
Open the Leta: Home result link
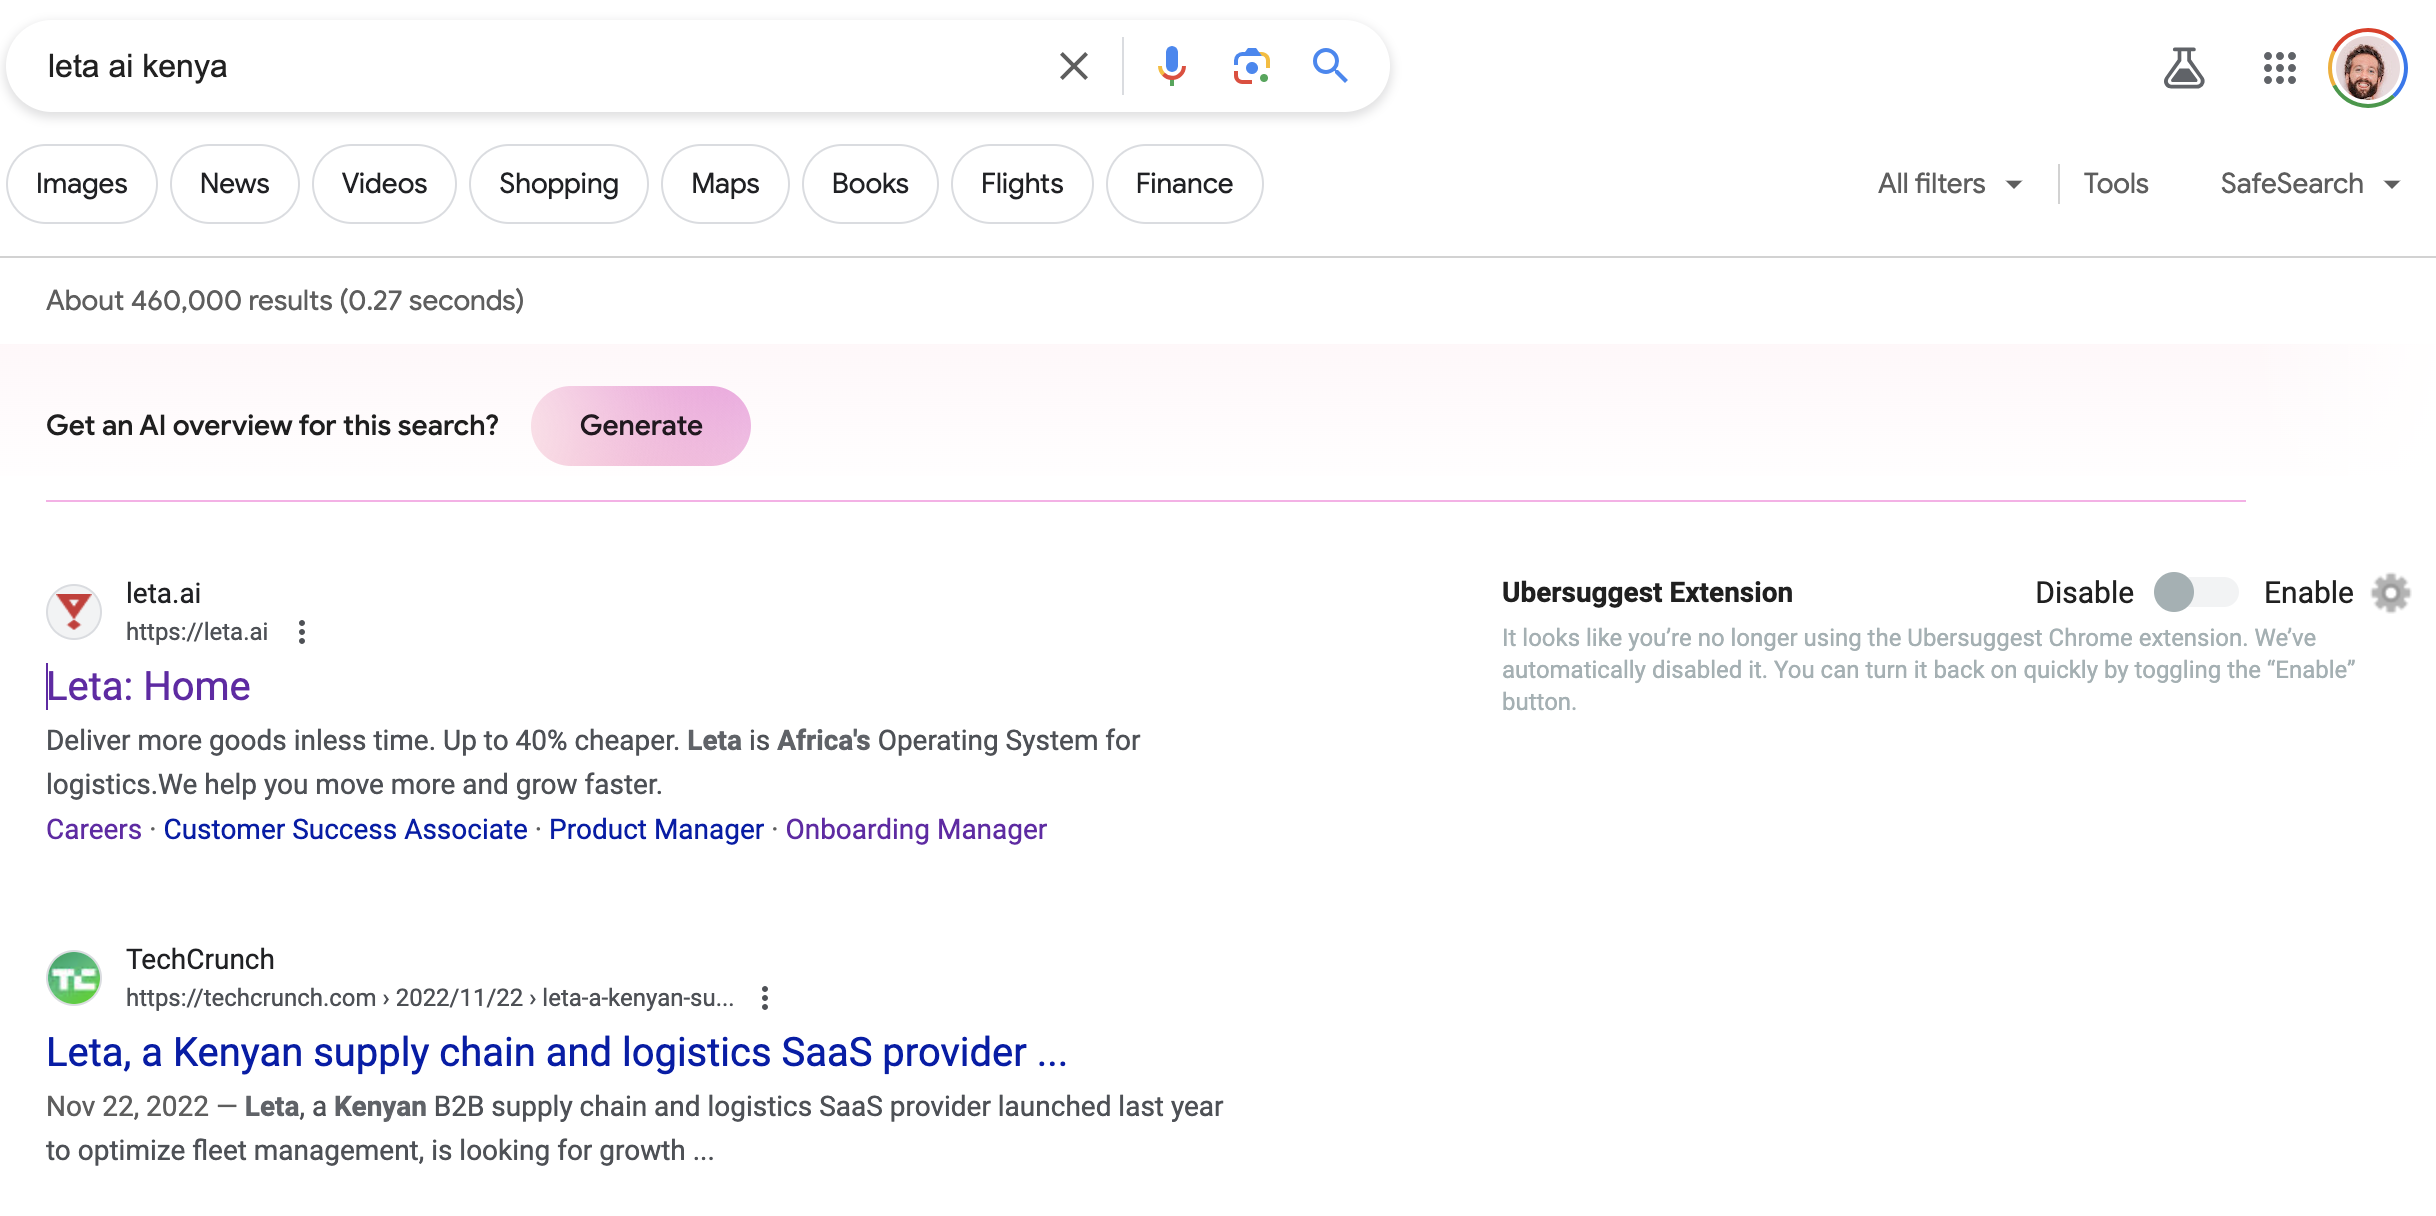click(149, 686)
